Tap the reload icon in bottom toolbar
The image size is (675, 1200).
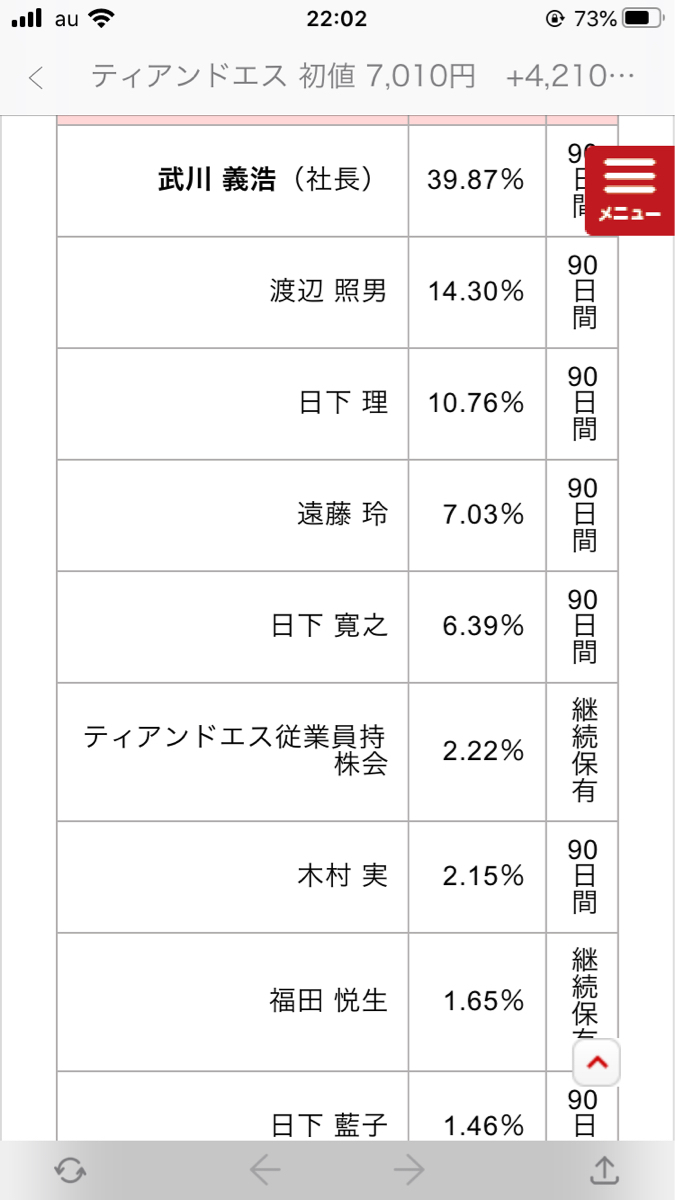pos(69,1169)
